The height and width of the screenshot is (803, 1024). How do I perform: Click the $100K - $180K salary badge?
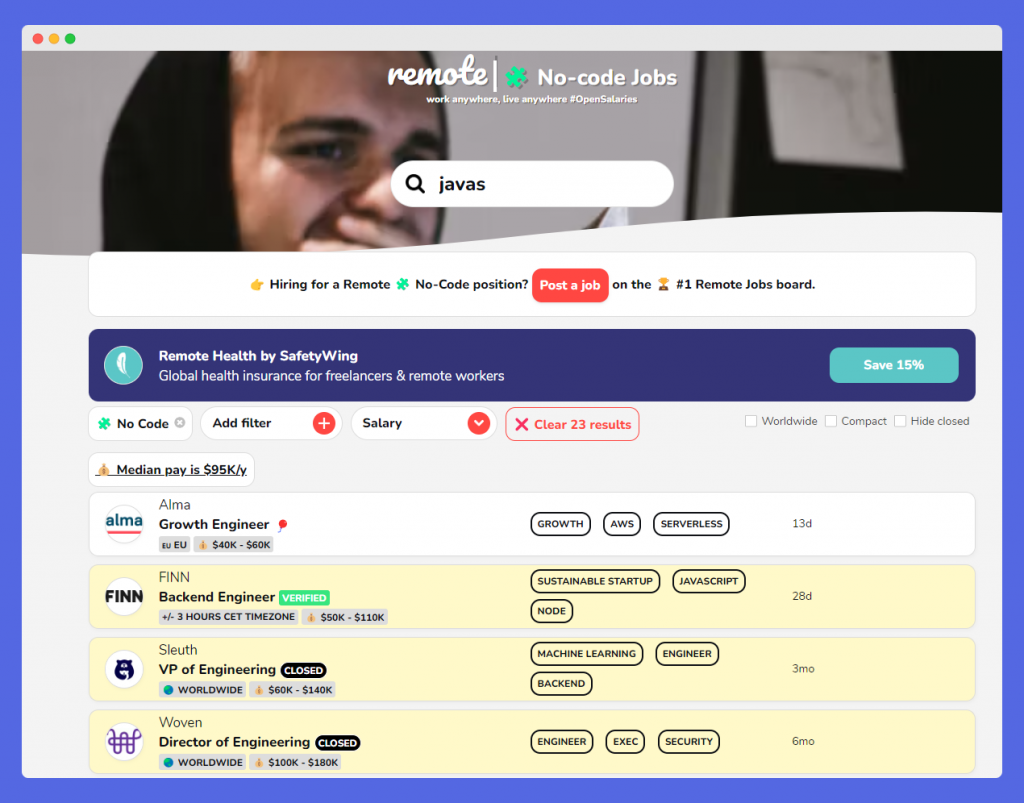[x=296, y=762]
